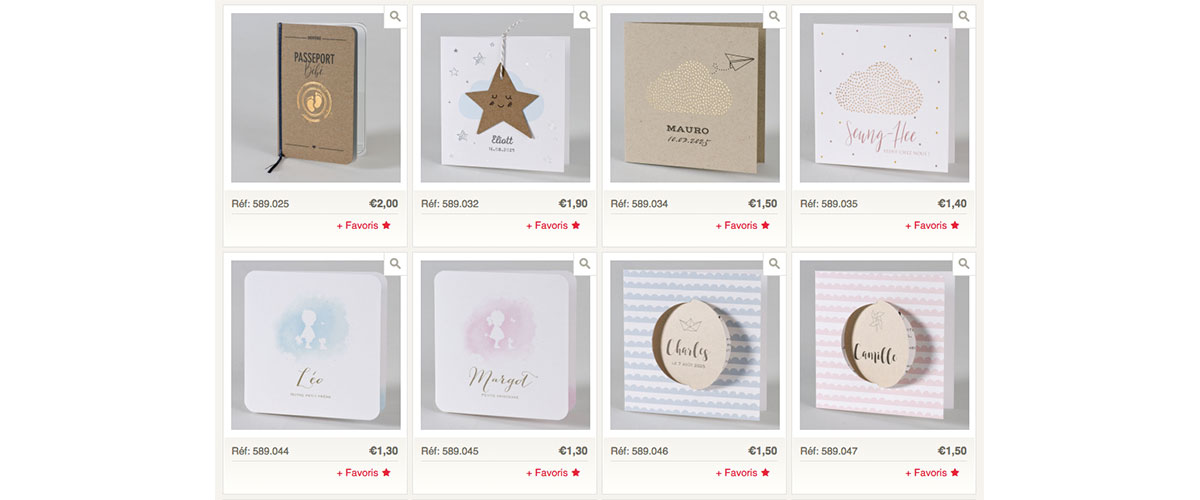Click the magnifier icon on card 589.035
The width and height of the screenshot is (1200, 500).
point(964,17)
